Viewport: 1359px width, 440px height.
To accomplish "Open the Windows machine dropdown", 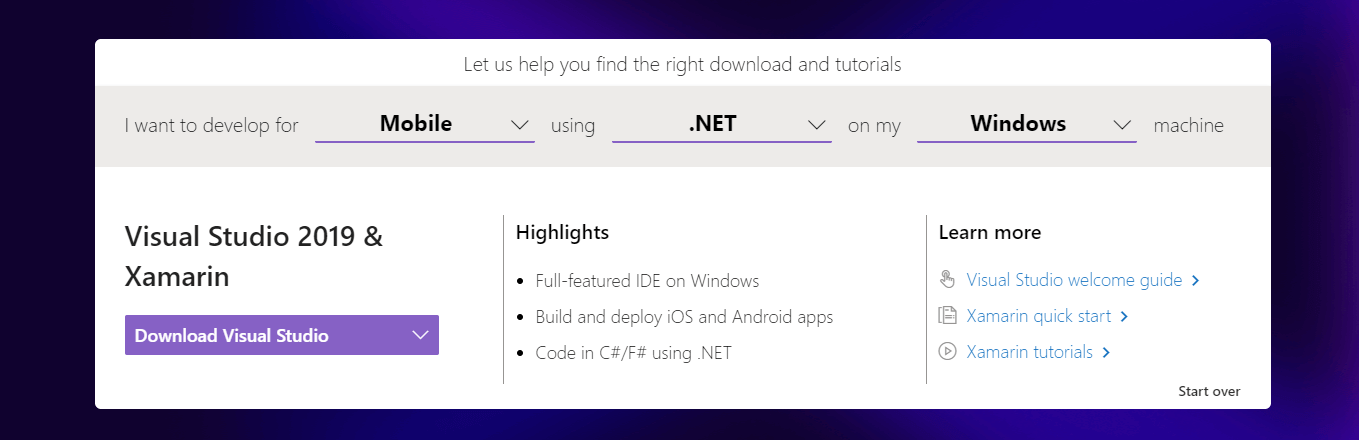I will tap(1027, 125).
